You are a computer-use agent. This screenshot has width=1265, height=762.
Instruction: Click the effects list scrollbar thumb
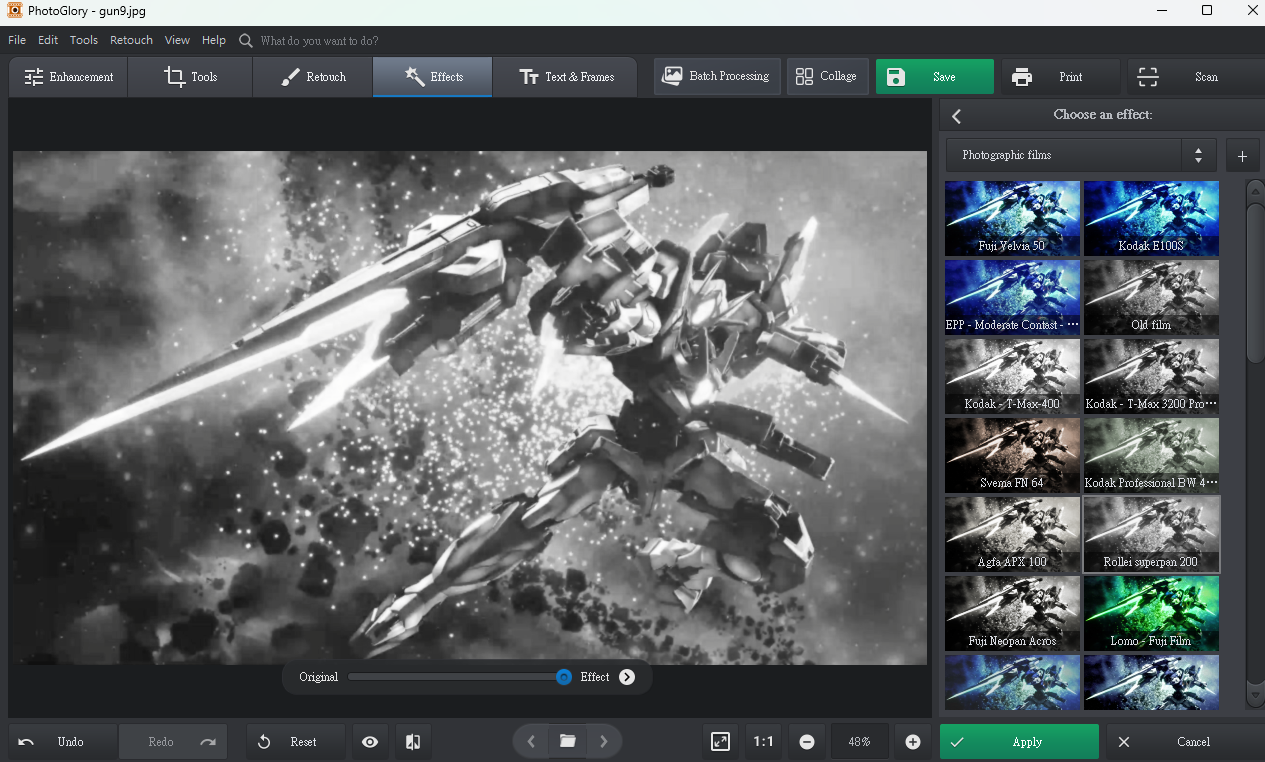click(x=1255, y=283)
